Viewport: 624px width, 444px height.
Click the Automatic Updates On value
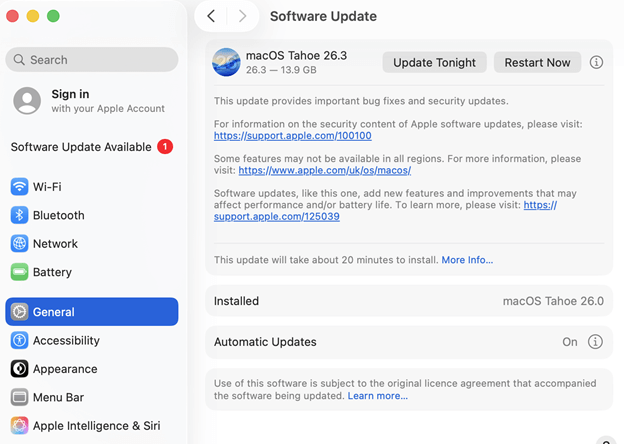click(x=569, y=342)
